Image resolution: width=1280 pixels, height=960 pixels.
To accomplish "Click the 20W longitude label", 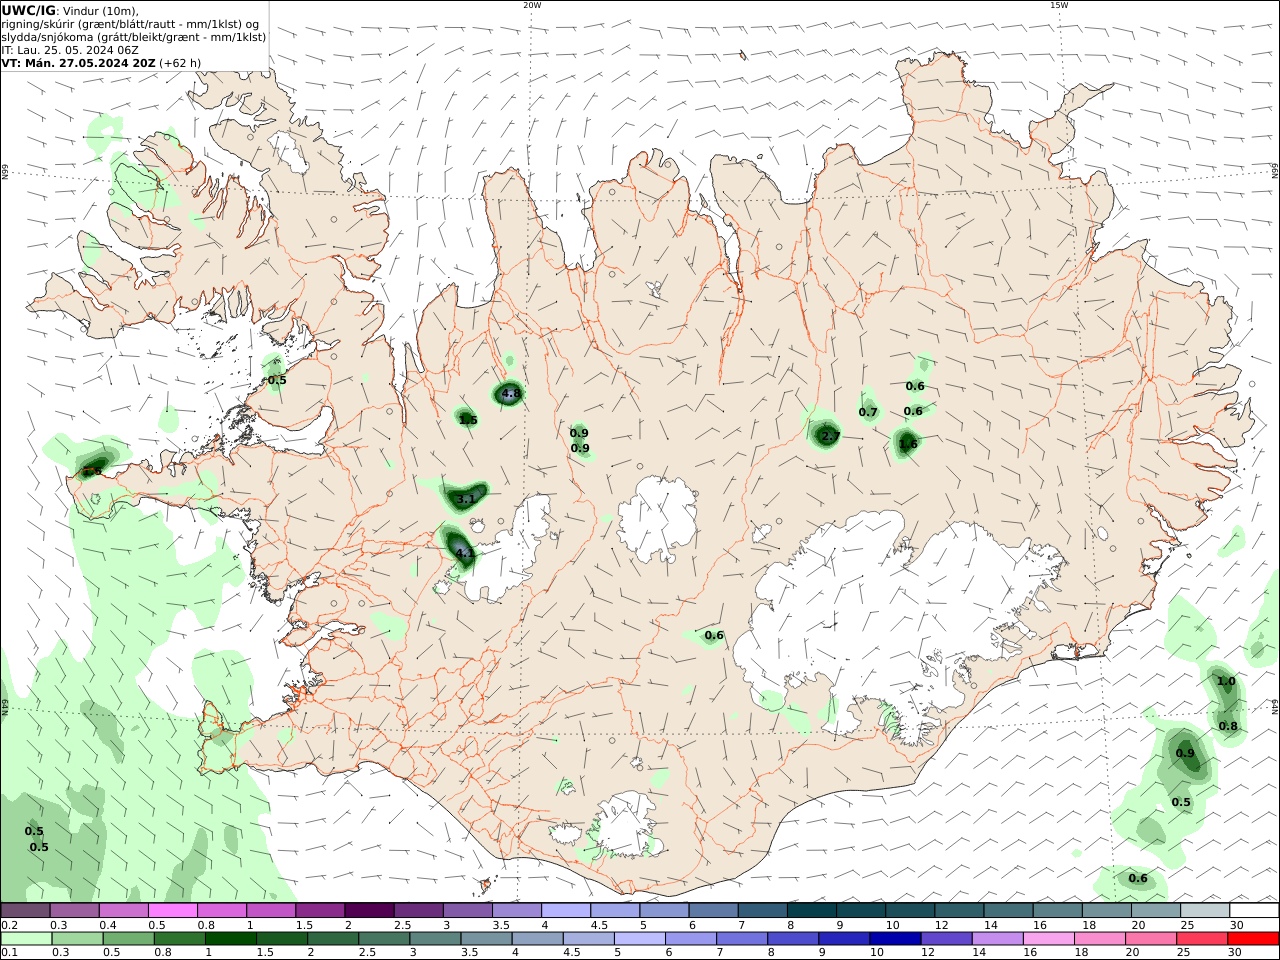I will pyautogui.click(x=532, y=5).
